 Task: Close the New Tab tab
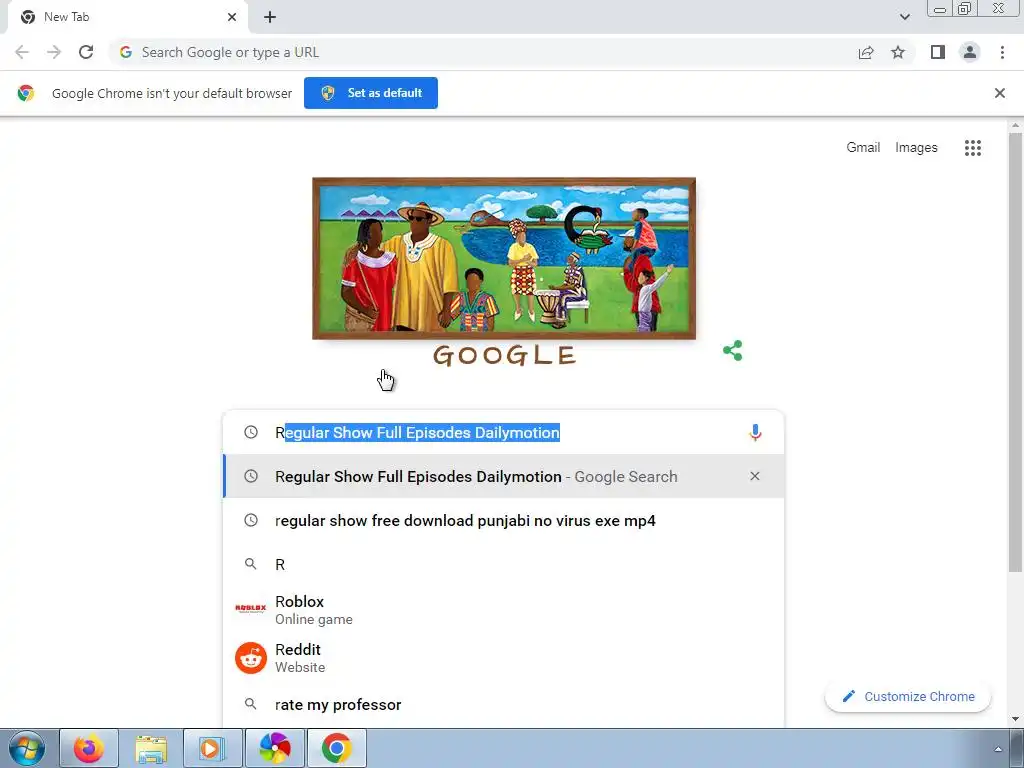(232, 17)
